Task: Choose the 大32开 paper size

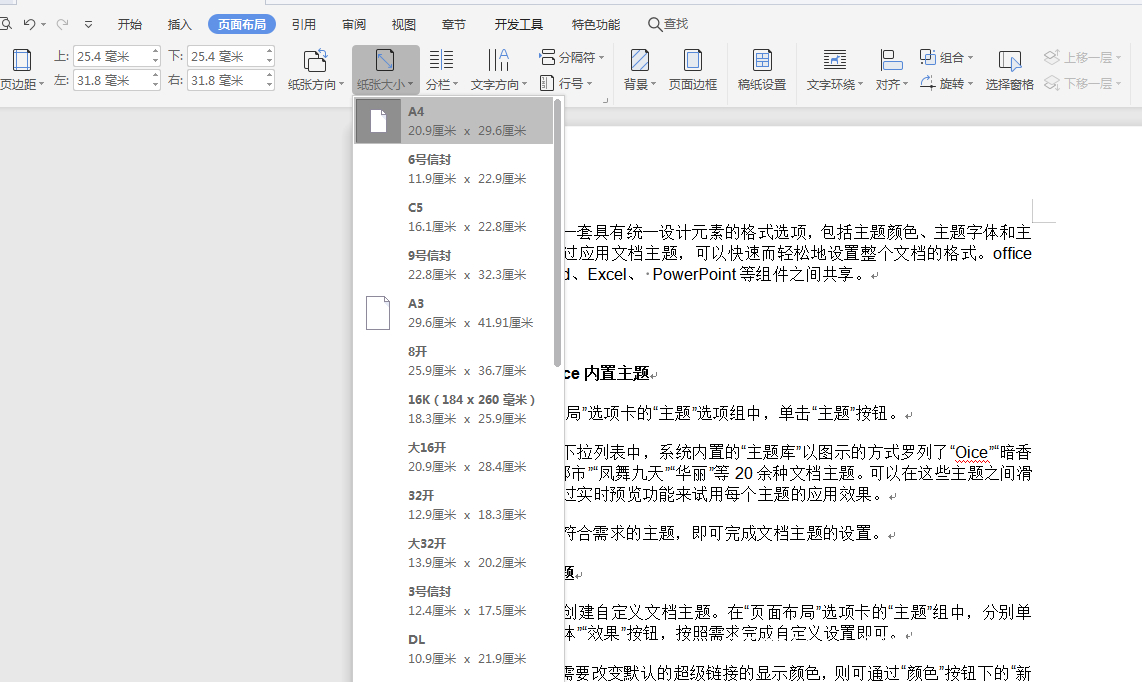Action: [454, 553]
